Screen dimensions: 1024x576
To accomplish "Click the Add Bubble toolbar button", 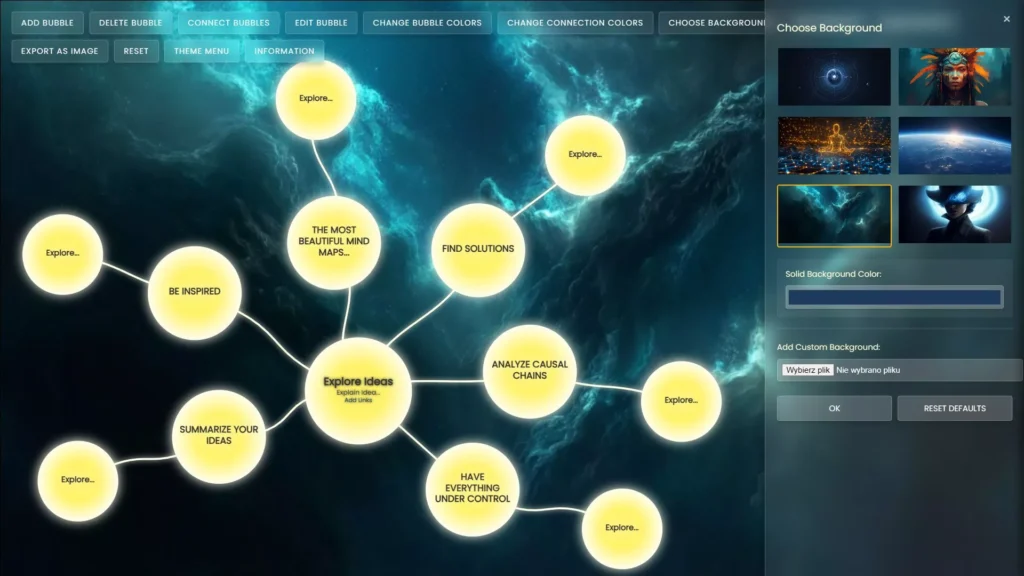I will pyautogui.click(x=47, y=23).
